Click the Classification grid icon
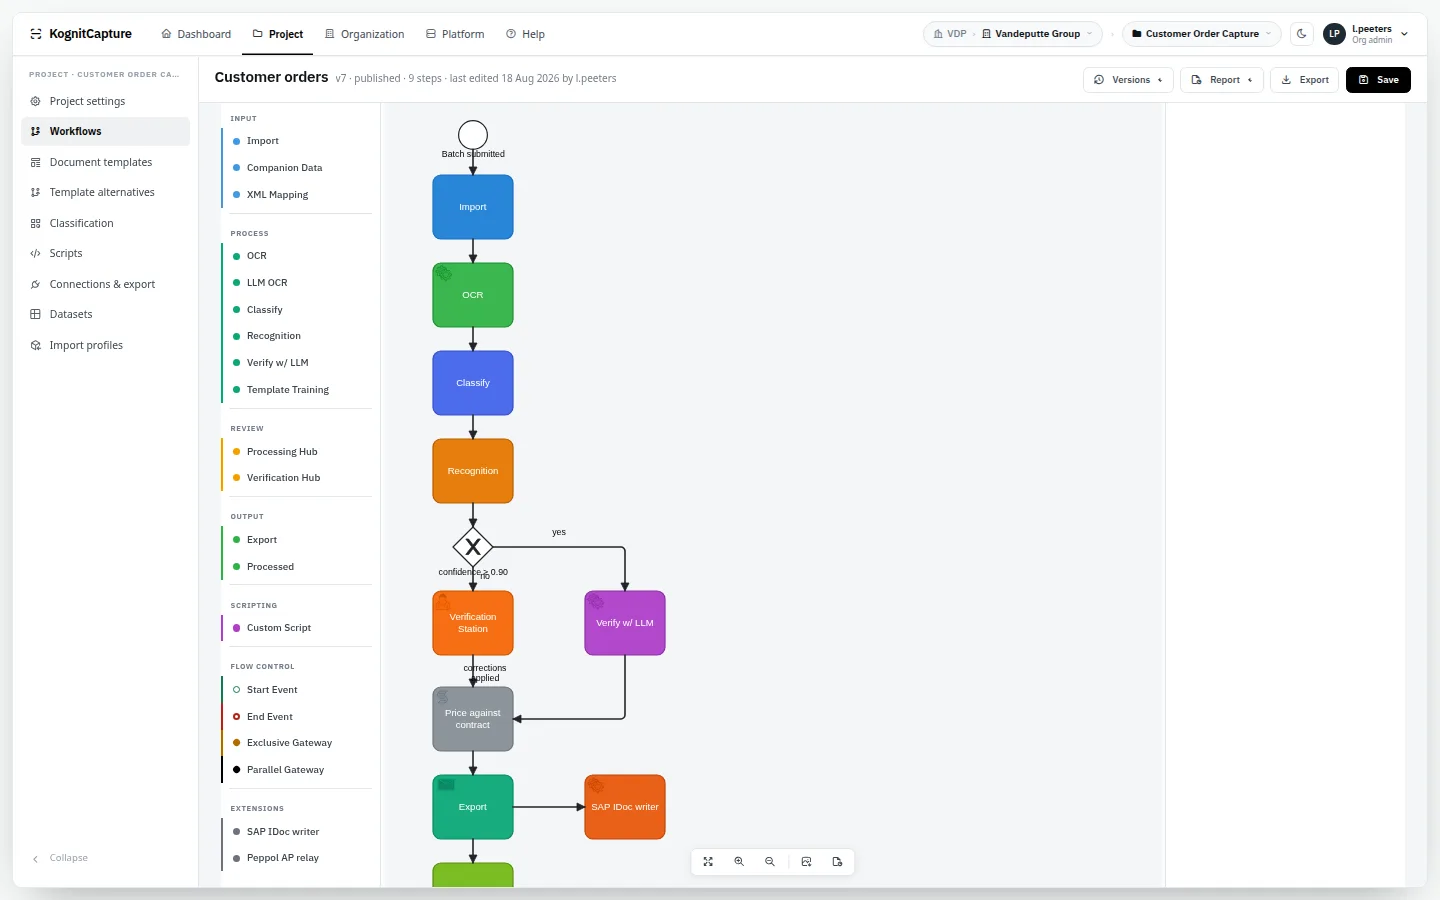Screen dimensions: 1440x900 (x=36, y=223)
